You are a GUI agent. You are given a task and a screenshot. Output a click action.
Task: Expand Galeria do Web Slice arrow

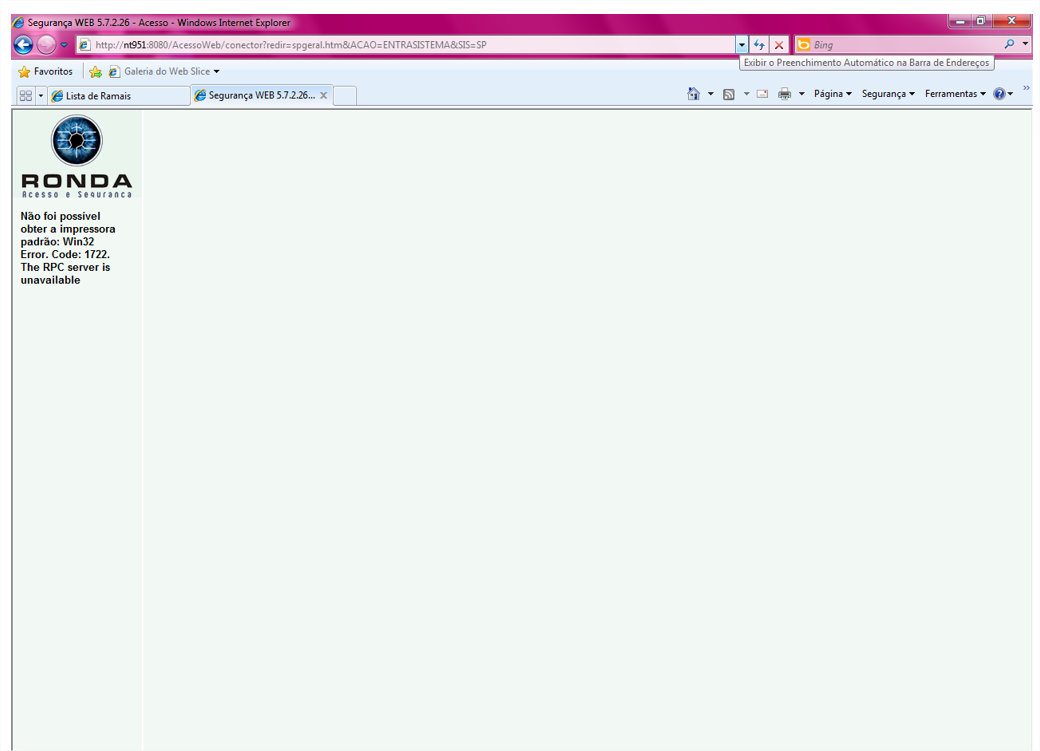(x=216, y=72)
